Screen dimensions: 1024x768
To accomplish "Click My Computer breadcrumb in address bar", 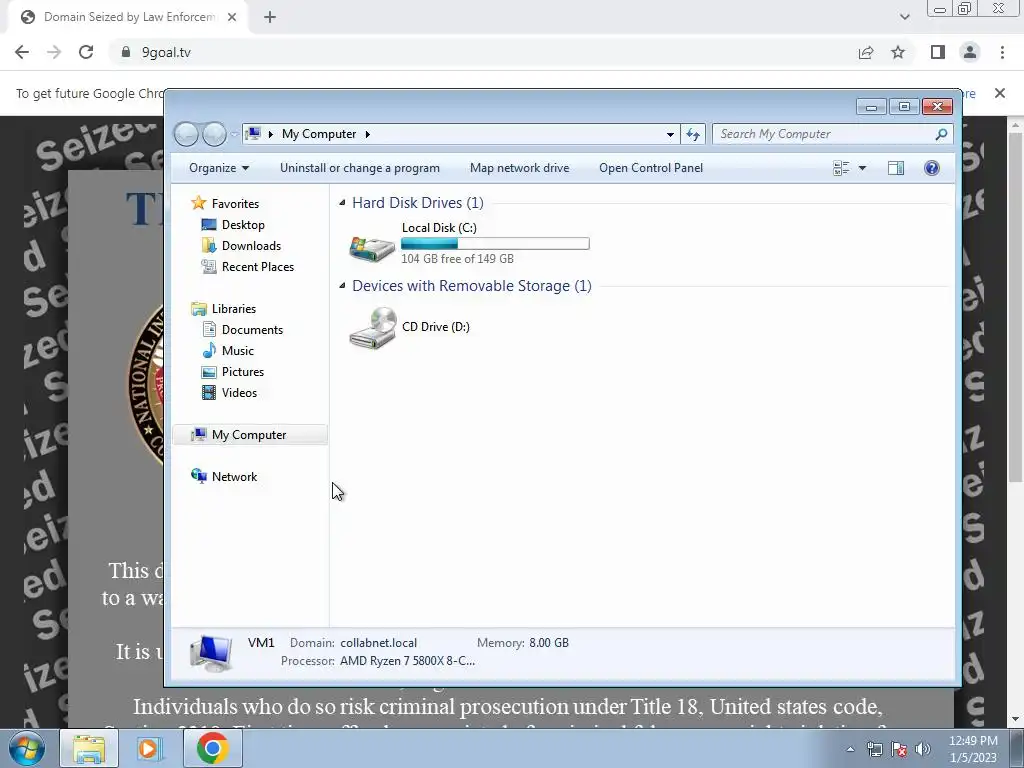I will (x=319, y=134).
